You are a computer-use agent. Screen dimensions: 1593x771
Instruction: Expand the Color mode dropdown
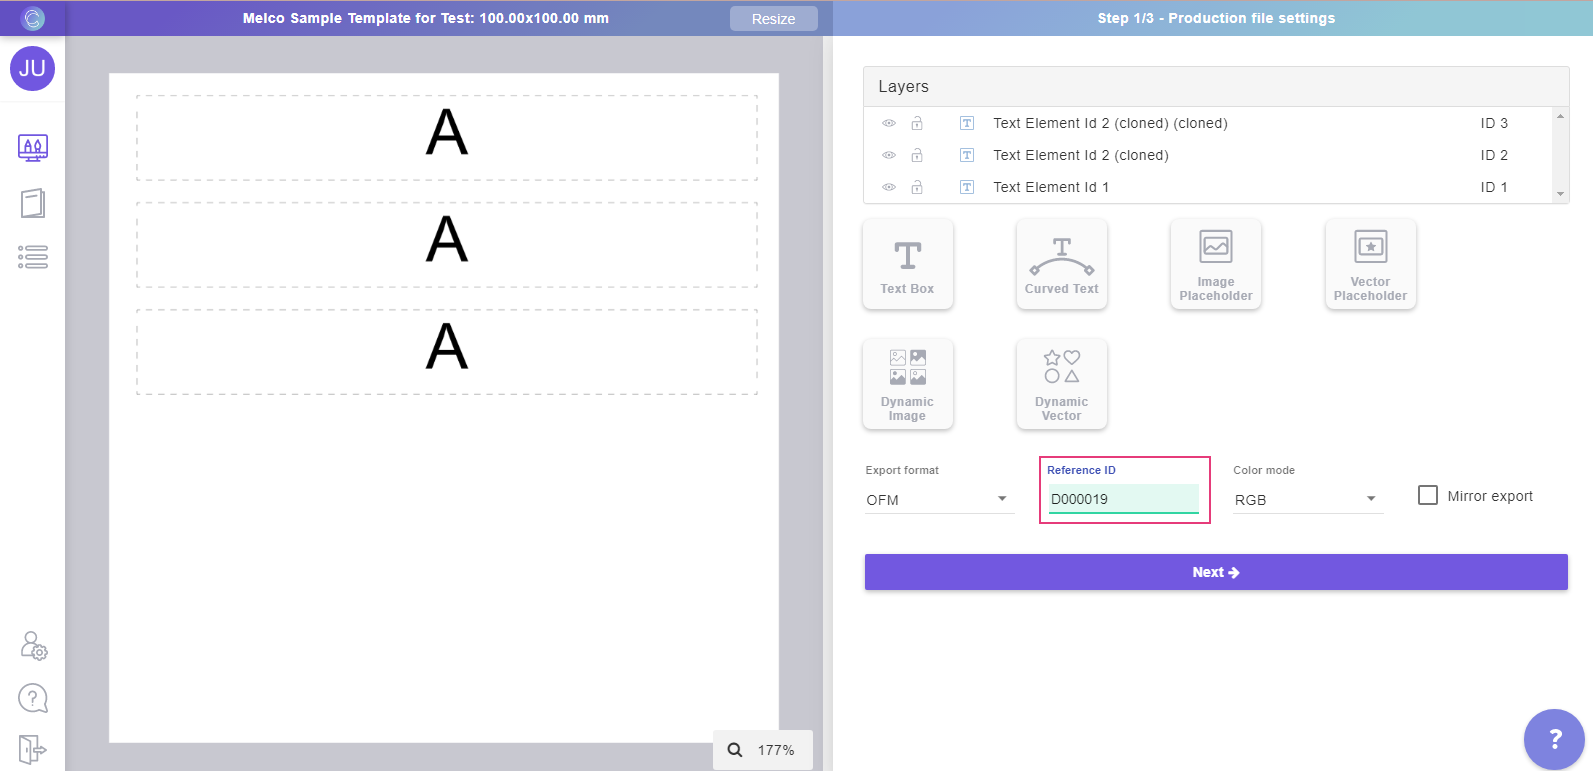[1306, 499]
